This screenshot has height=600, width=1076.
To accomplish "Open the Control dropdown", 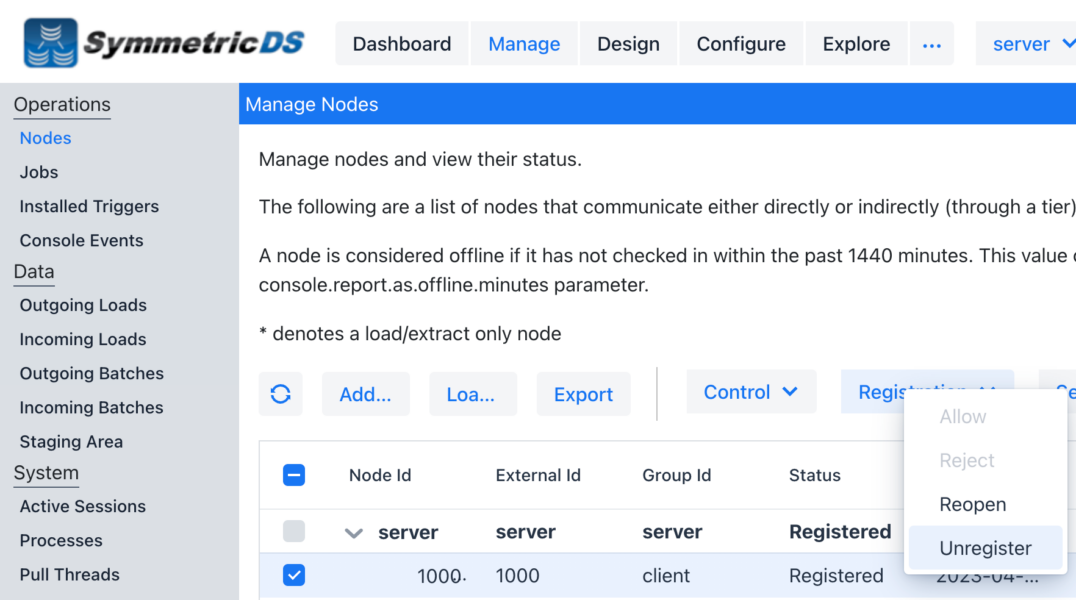I will coord(751,391).
